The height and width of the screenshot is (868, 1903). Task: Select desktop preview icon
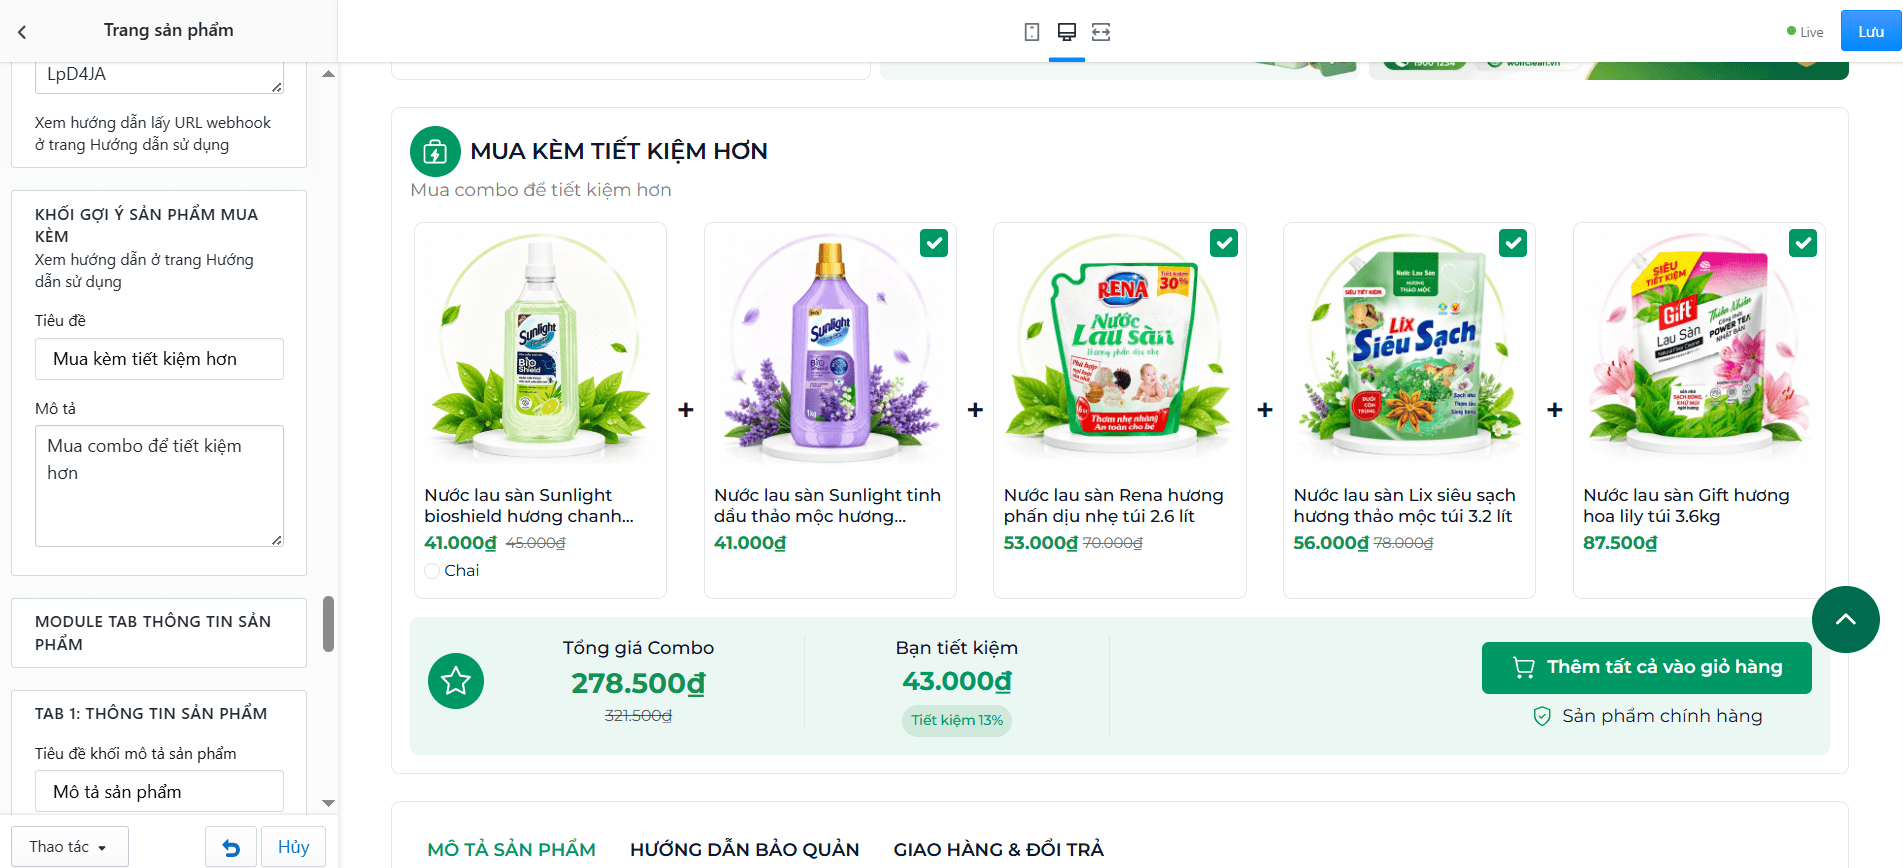(x=1067, y=32)
